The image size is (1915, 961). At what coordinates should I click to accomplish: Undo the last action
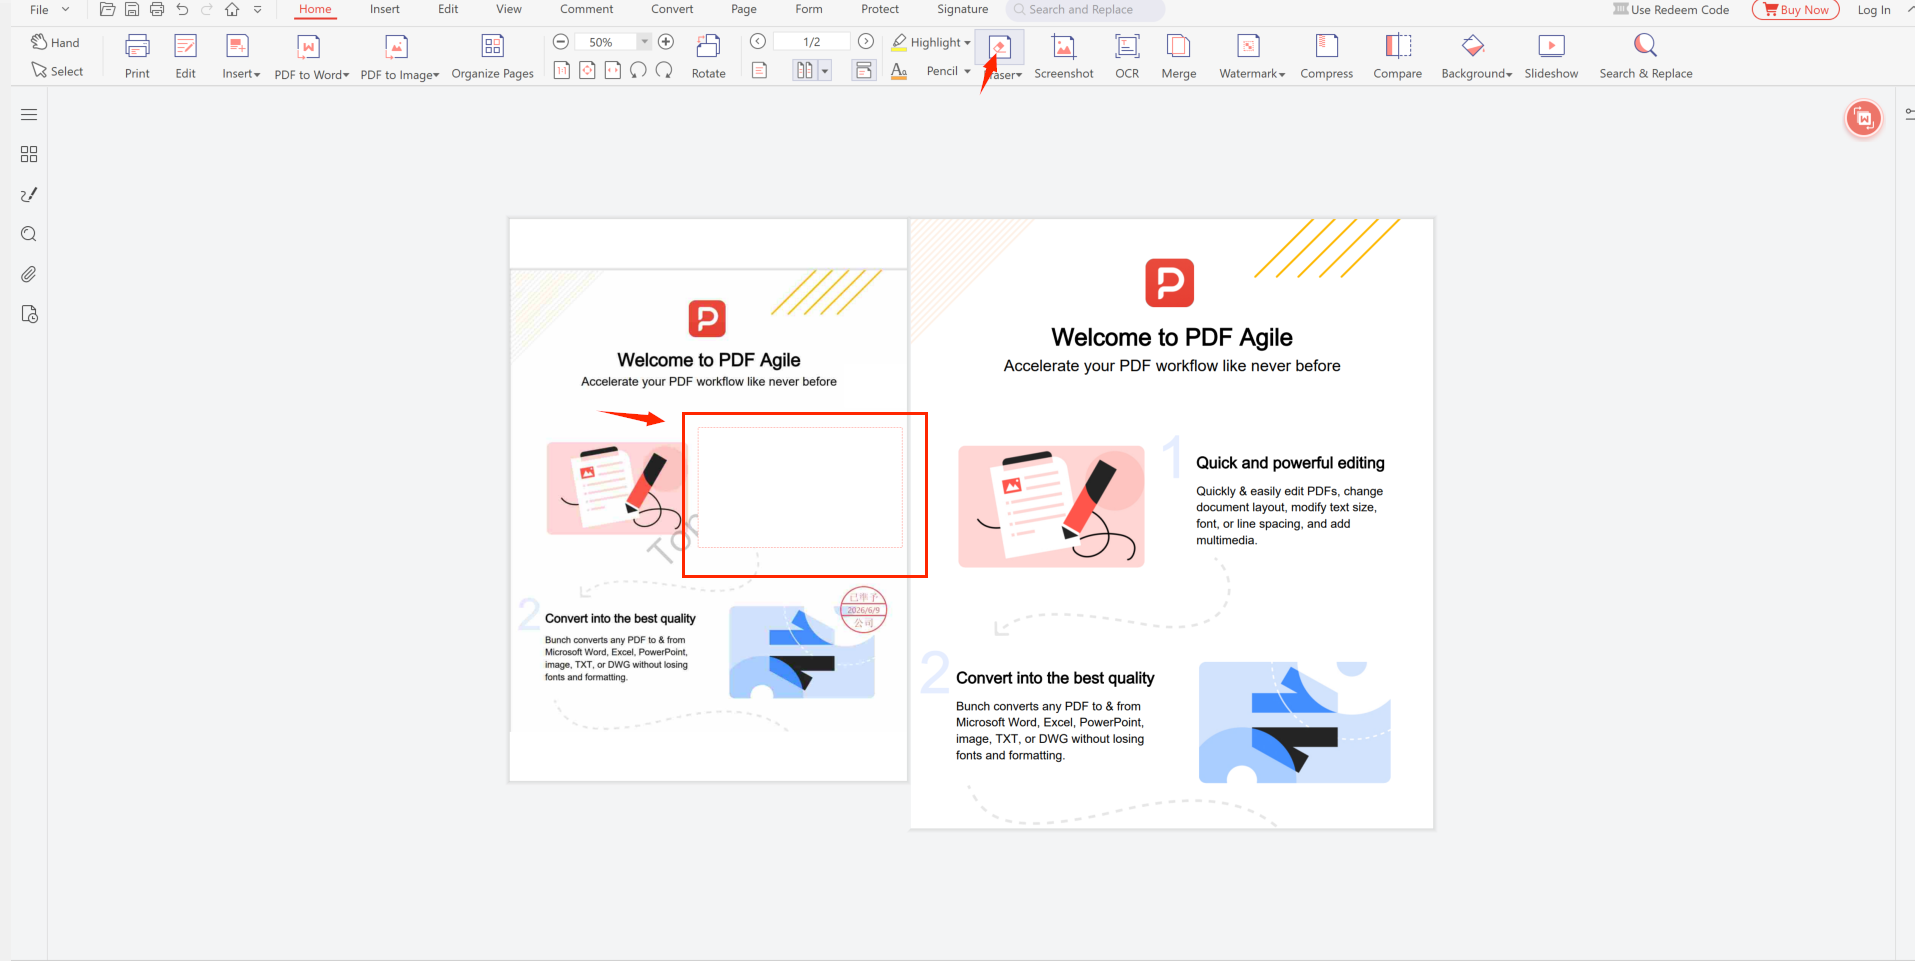click(x=182, y=9)
